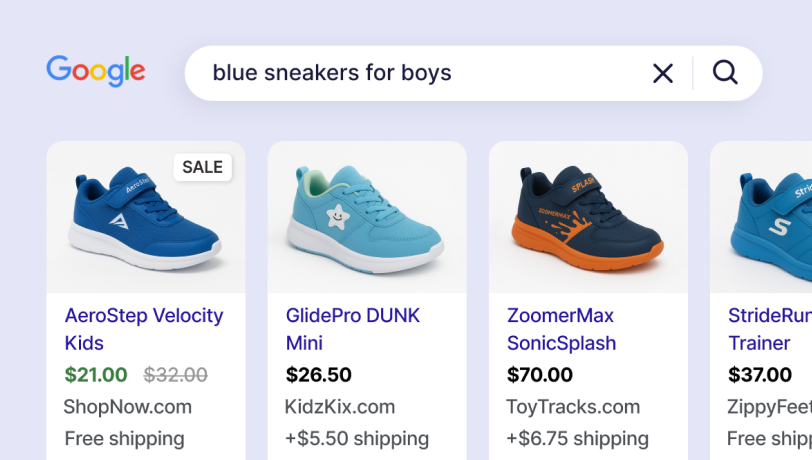The image size is (812, 460).
Task: Click the KidzKix.com seller name
Action: click(340, 407)
